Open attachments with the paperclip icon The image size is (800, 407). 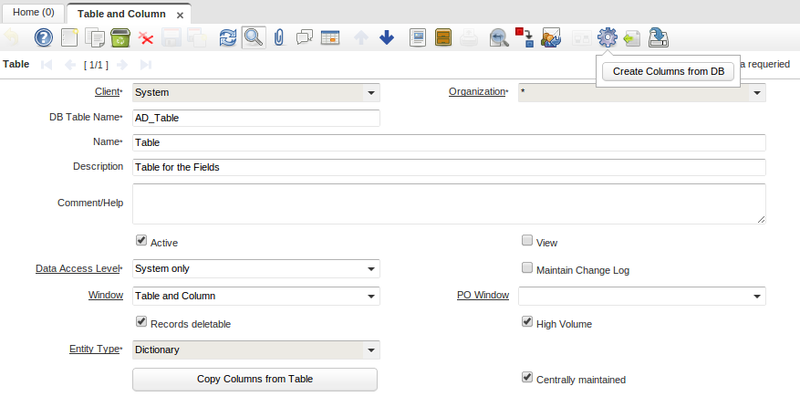[279, 38]
